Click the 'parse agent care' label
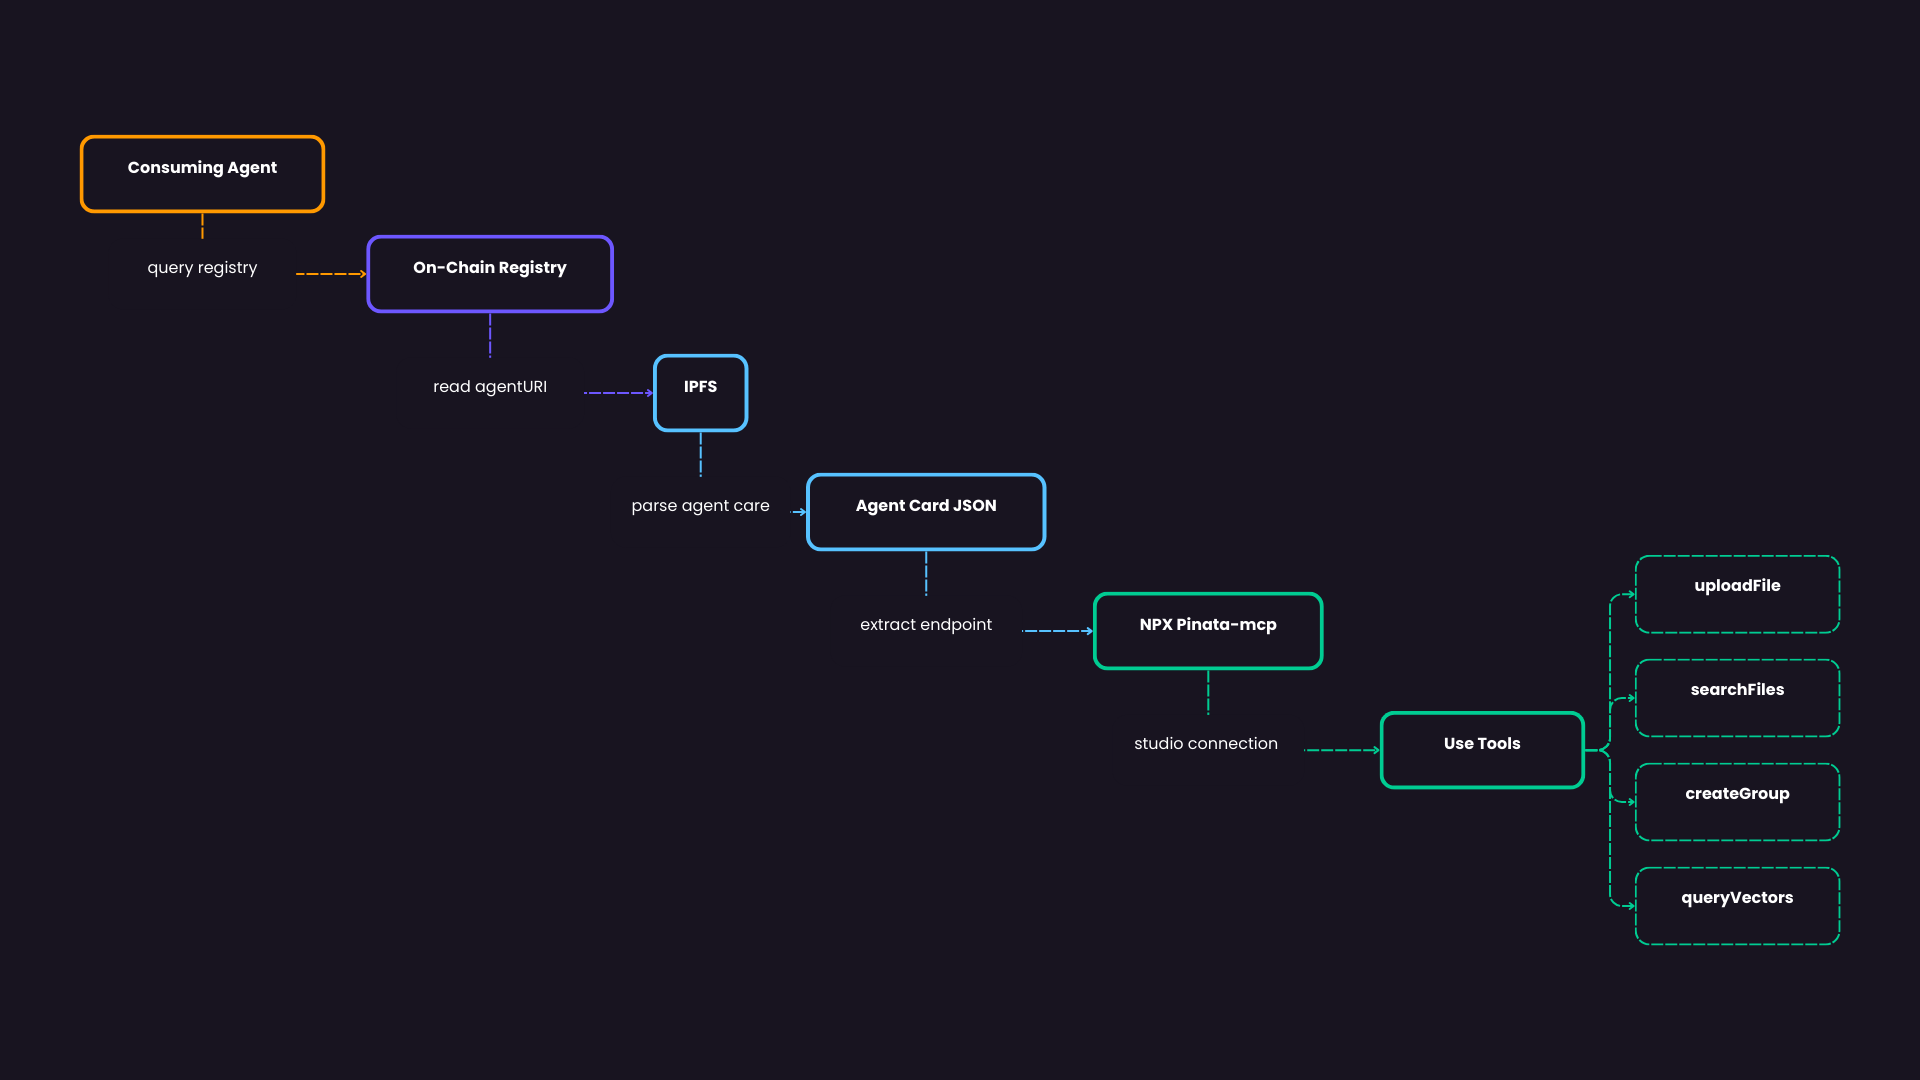Image resolution: width=1920 pixels, height=1080 pixels. [x=700, y=505]
